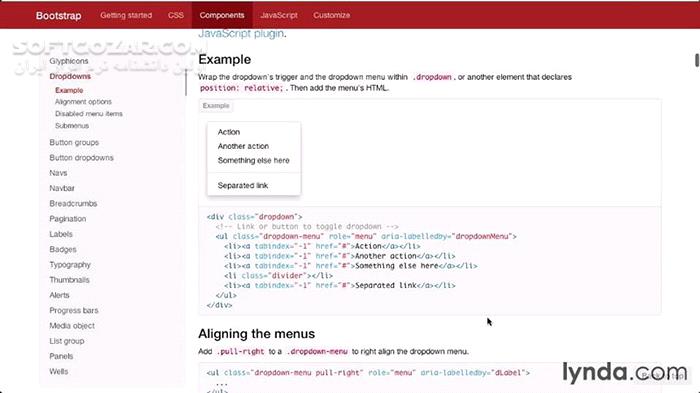The width and height of the screenshot is (700, 393).
Task: Click the div class="dropdown" code line
Action: pyautogui.click(x=254, y=217)
